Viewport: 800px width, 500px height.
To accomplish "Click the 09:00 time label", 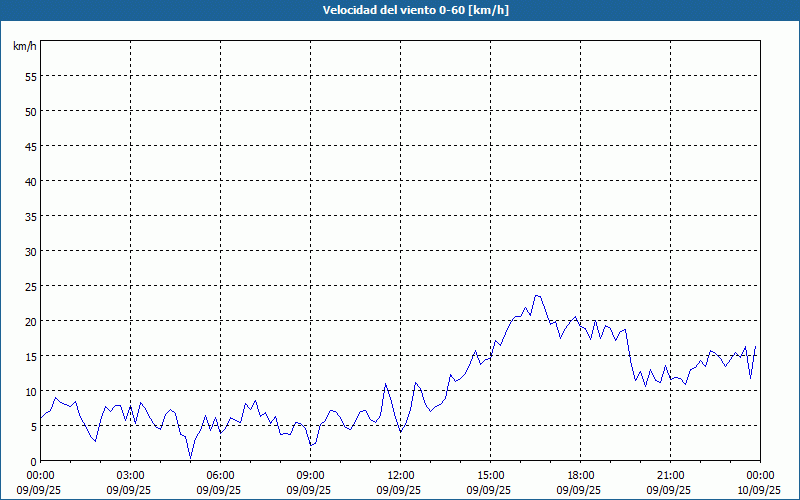I will 310,475.
